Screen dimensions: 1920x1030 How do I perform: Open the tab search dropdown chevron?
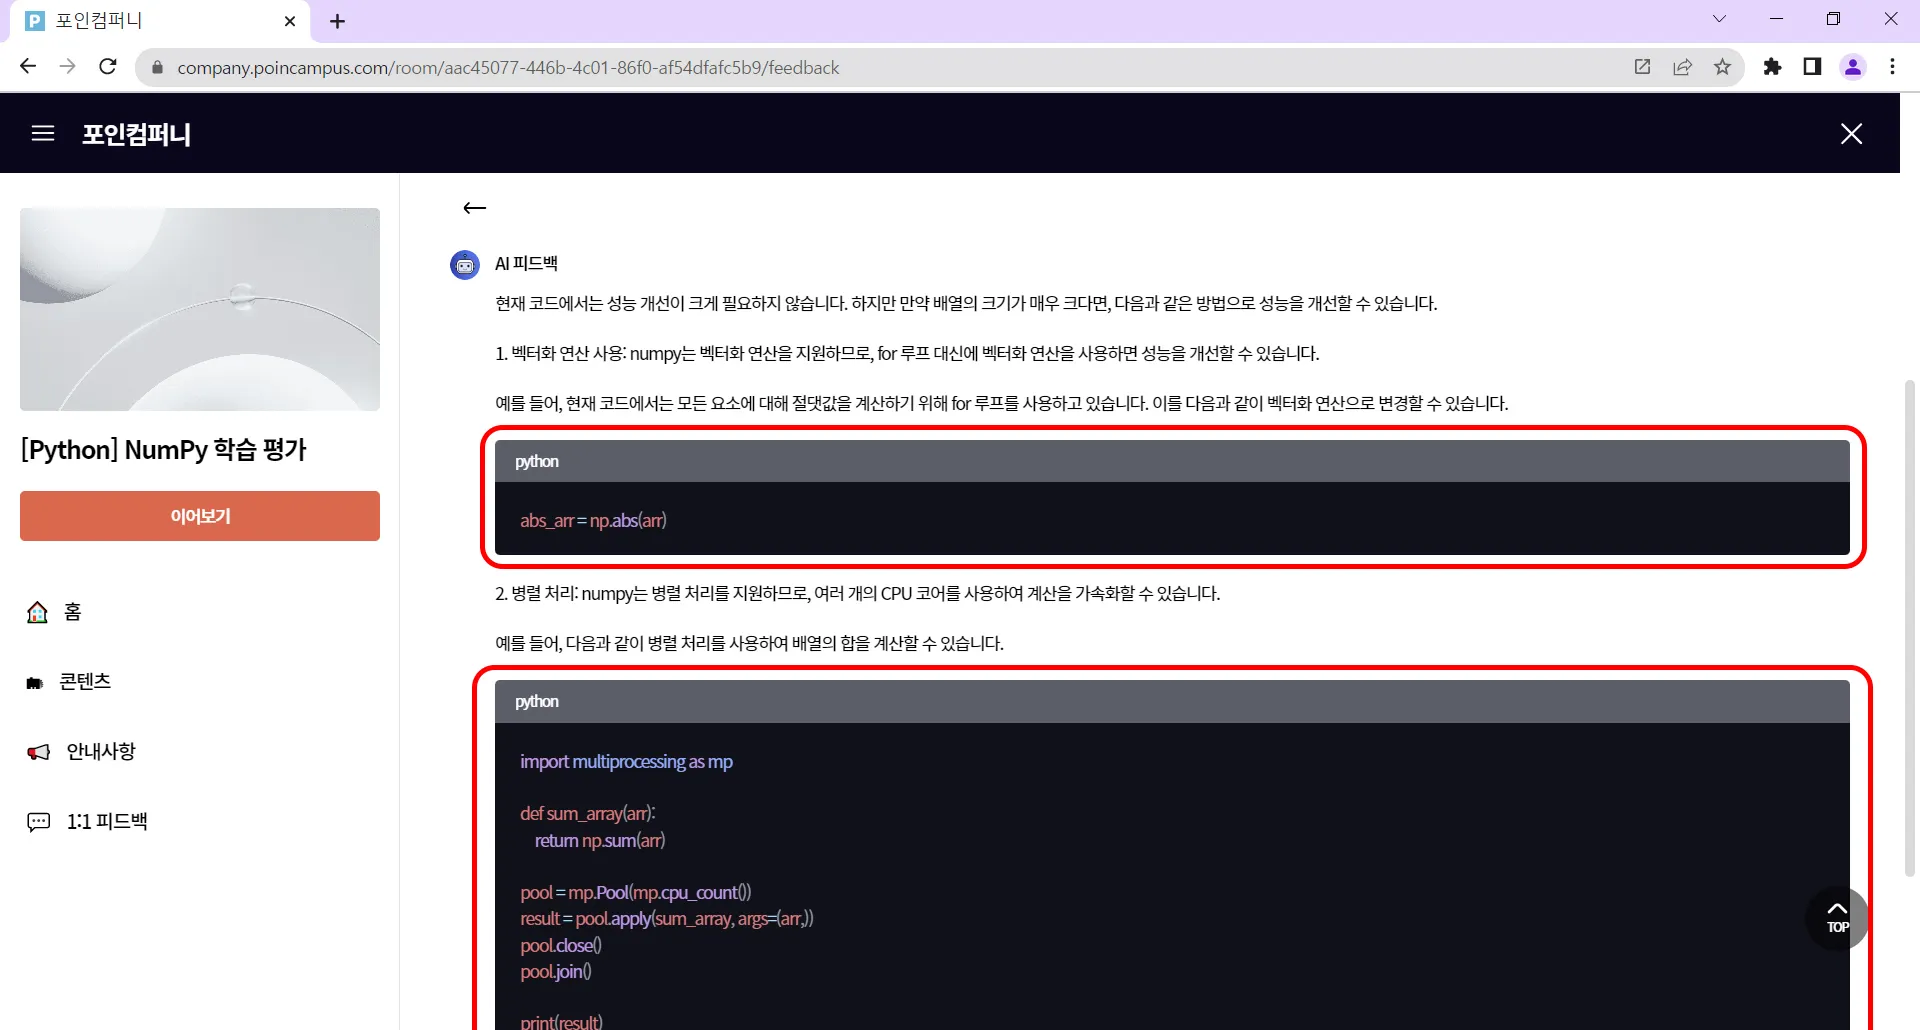point(1719,19)
